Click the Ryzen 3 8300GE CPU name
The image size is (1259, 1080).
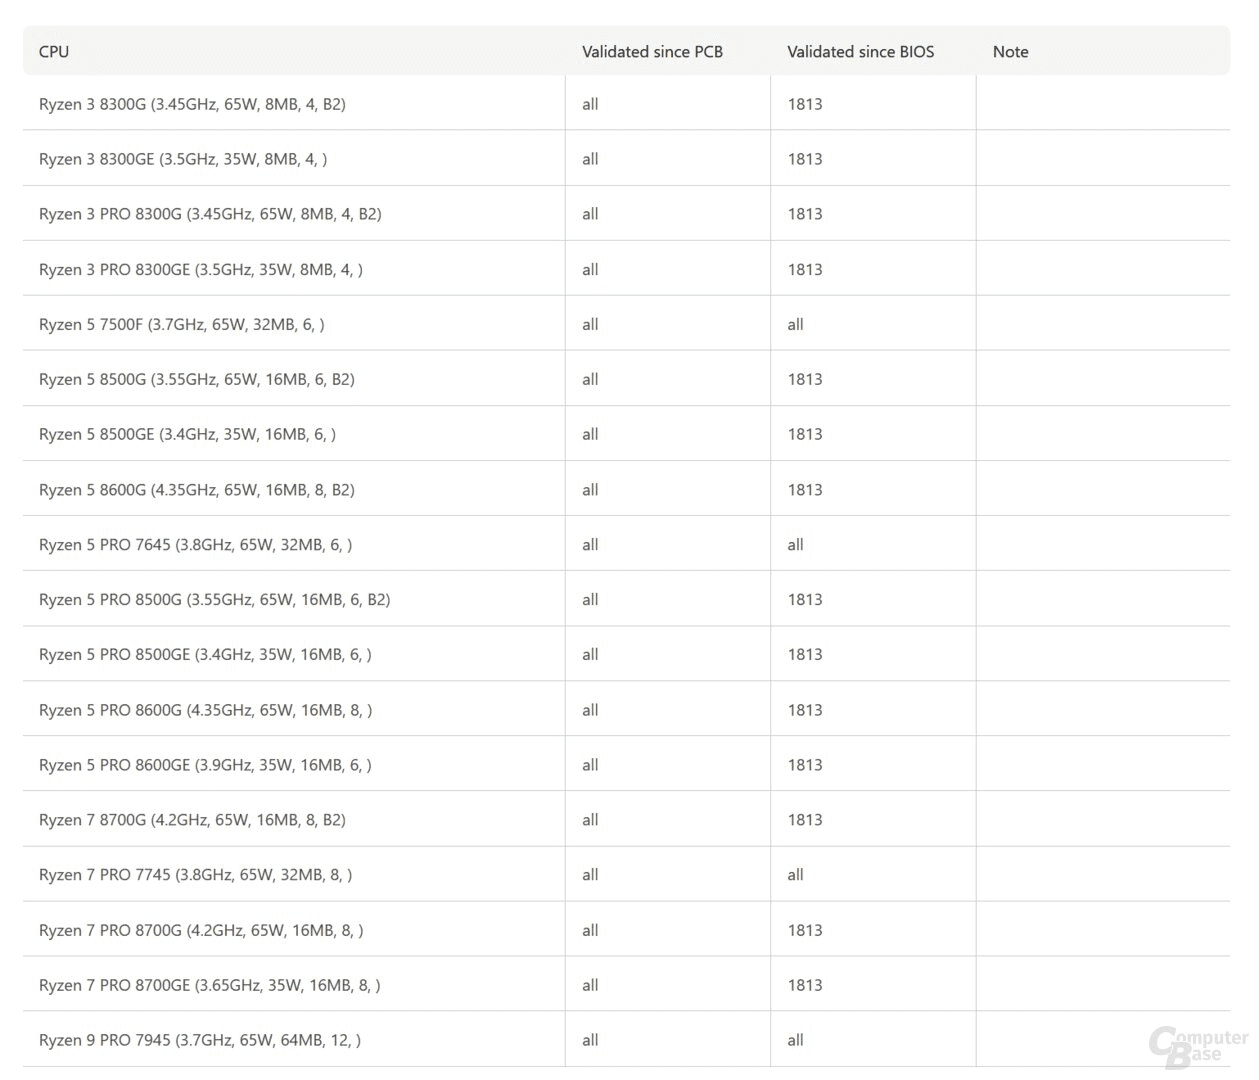pos(183,159)
